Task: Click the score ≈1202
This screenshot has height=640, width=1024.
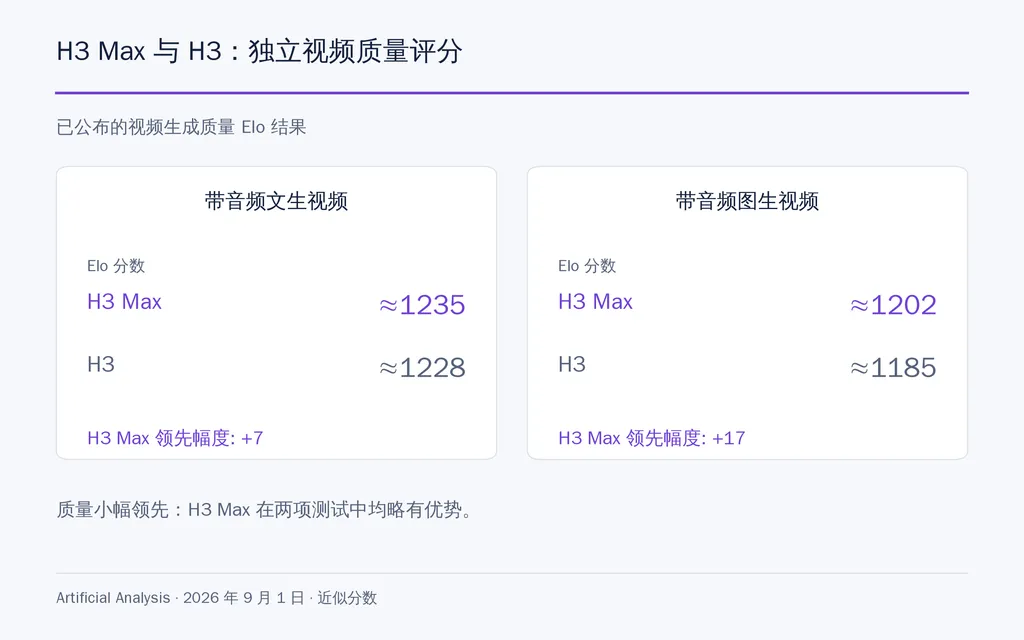Action: click(x=893, y=305)
